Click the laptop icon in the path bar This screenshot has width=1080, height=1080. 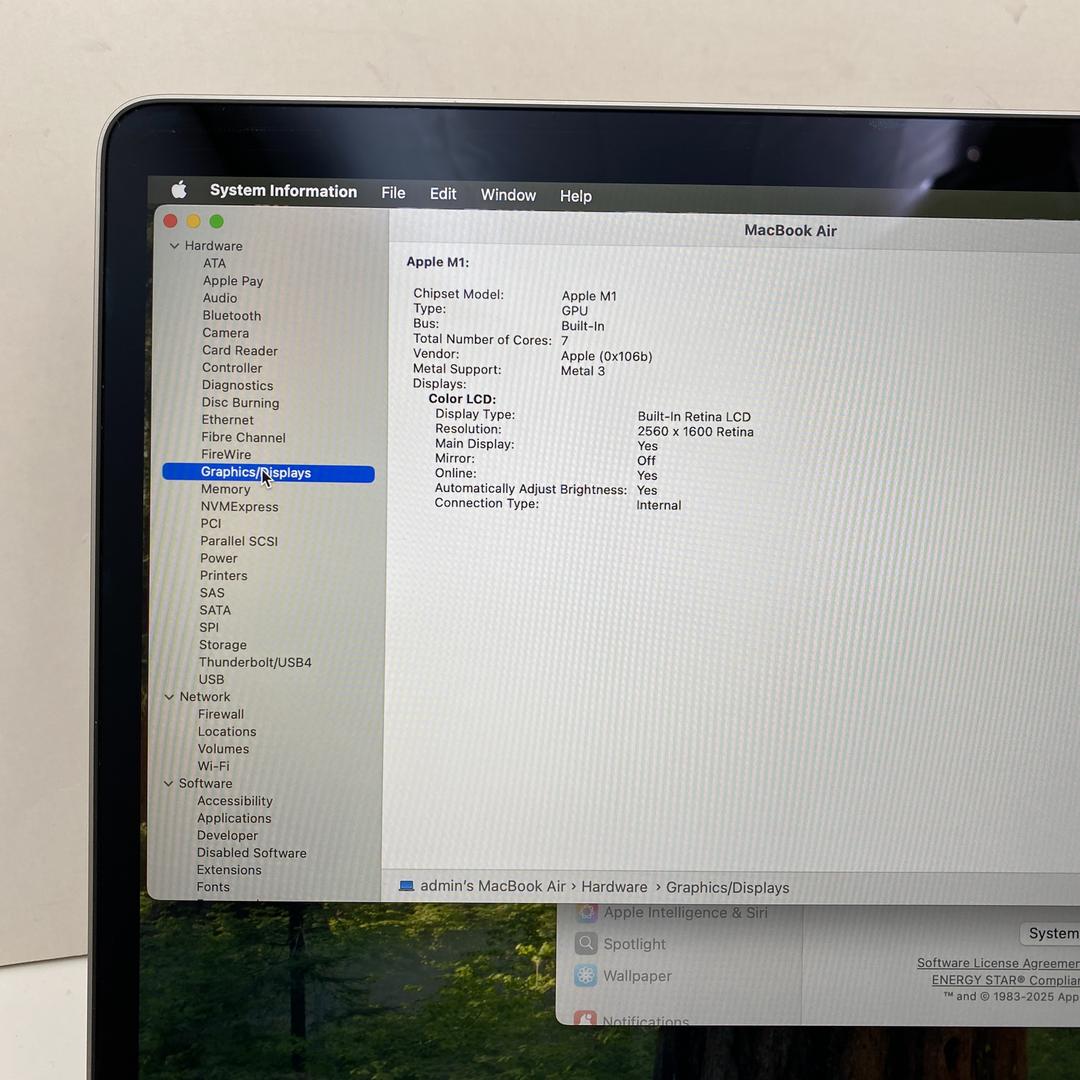[x=406, y=886]
